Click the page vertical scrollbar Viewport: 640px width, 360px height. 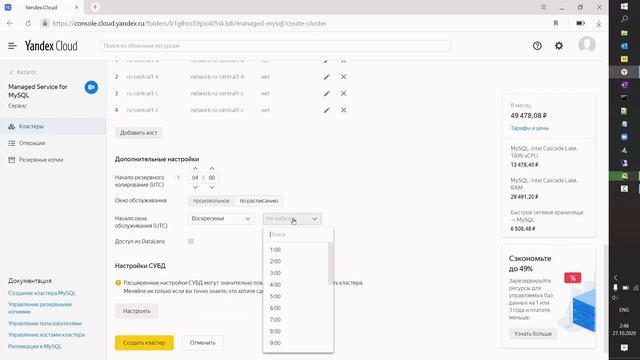tap(605, 298)
